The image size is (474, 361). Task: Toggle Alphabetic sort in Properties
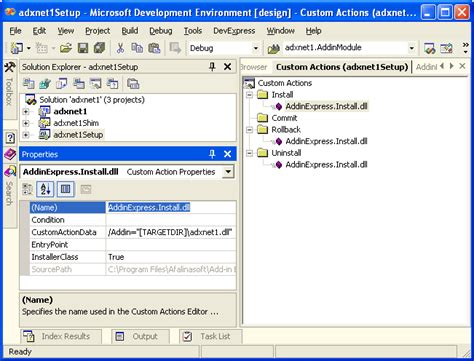coord(45,189)
